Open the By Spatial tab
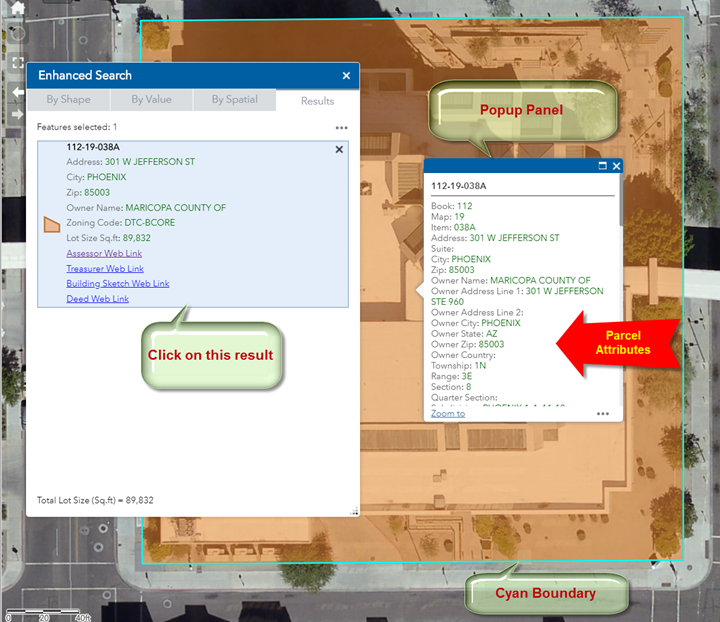This screenshot has width=720, height=622. pos(234,100)
